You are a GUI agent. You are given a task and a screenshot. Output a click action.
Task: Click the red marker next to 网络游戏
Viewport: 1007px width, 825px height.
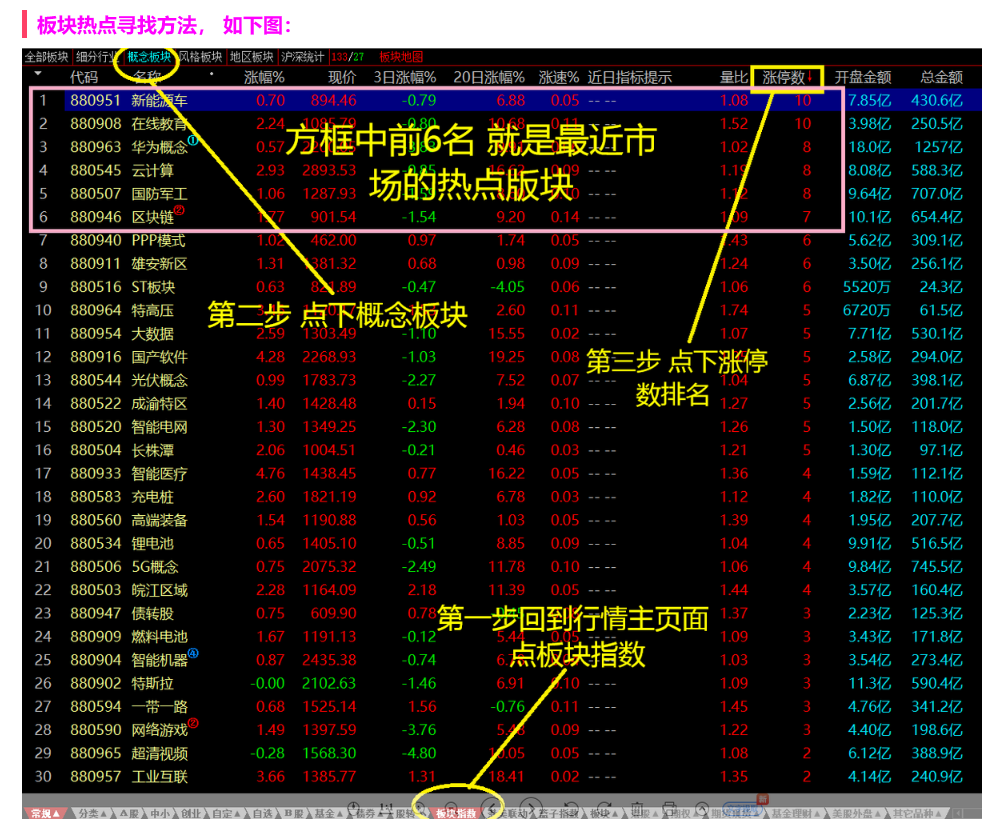click(193, 723)
